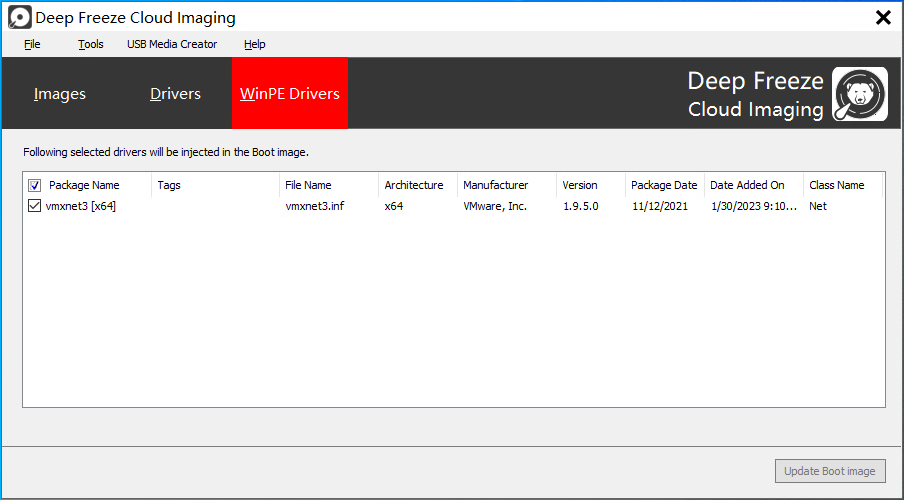Click the 11/12/2021 package date cell
The image size is (904, 500).
click(660, 206)
